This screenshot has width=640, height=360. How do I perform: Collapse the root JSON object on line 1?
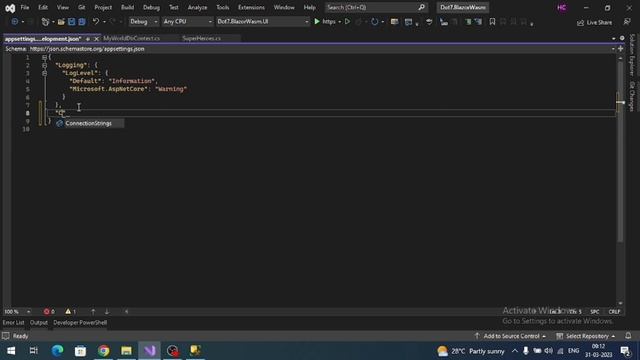44,58
